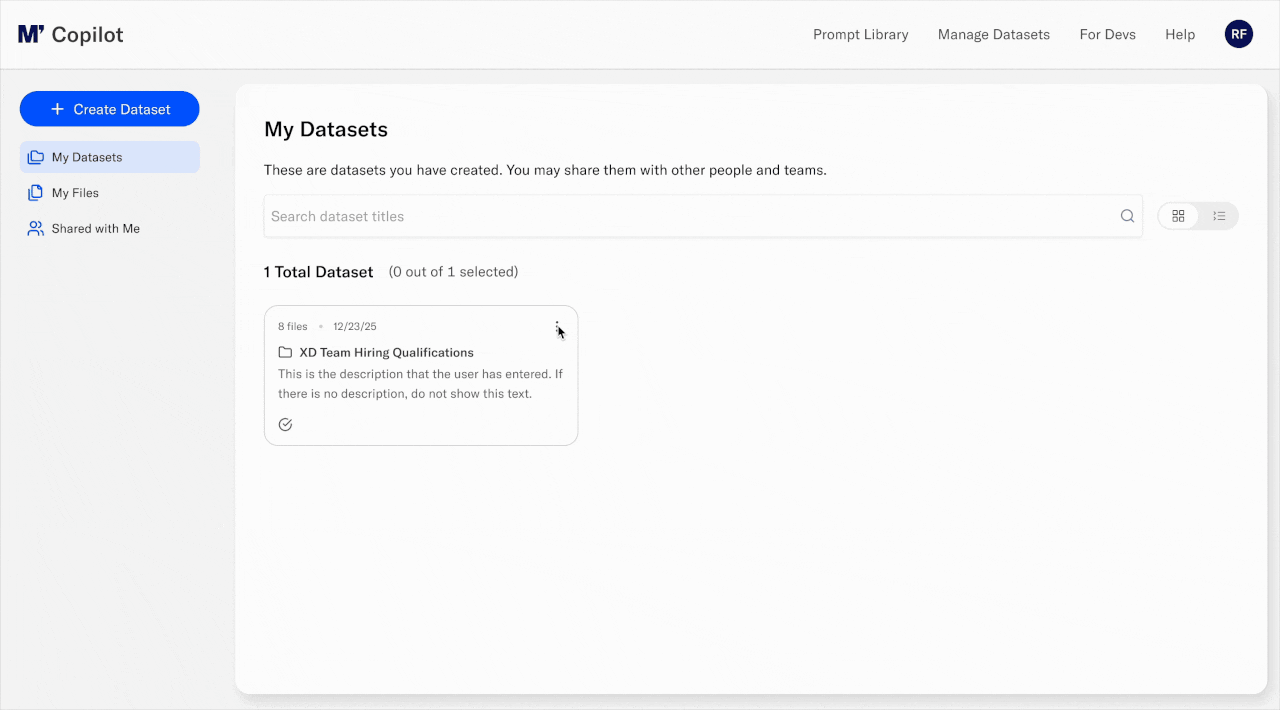Open the Help link
The height and width of the screenshot is (710, 1280).
click(1179, 34)
